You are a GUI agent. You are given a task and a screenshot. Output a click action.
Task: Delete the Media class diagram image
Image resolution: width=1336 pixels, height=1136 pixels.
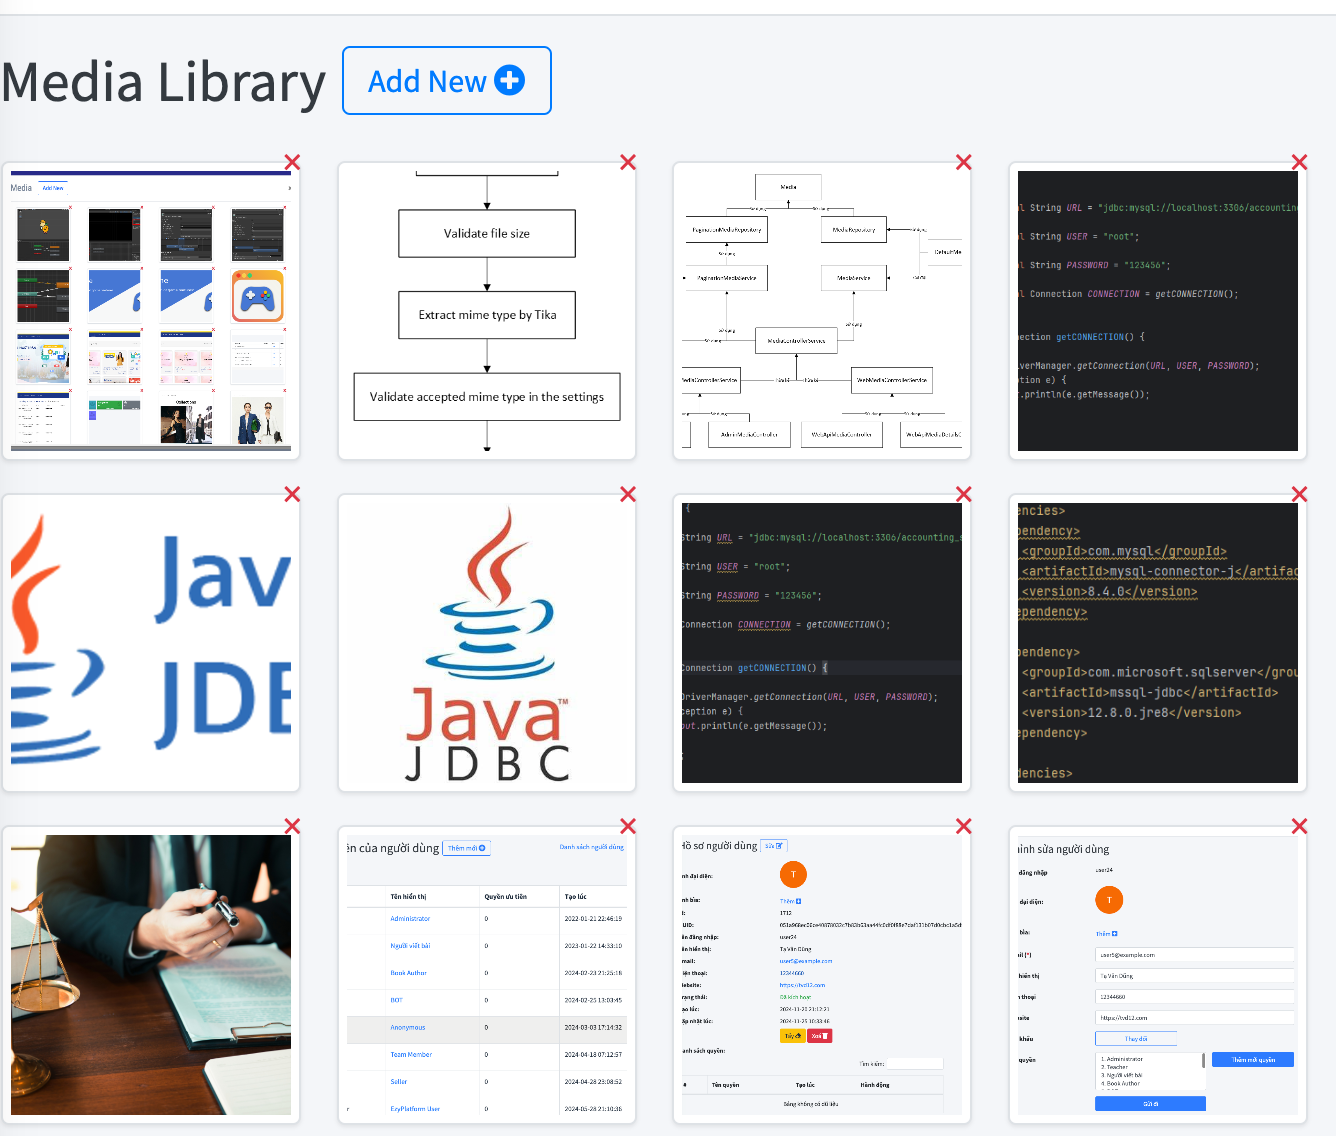964,162
